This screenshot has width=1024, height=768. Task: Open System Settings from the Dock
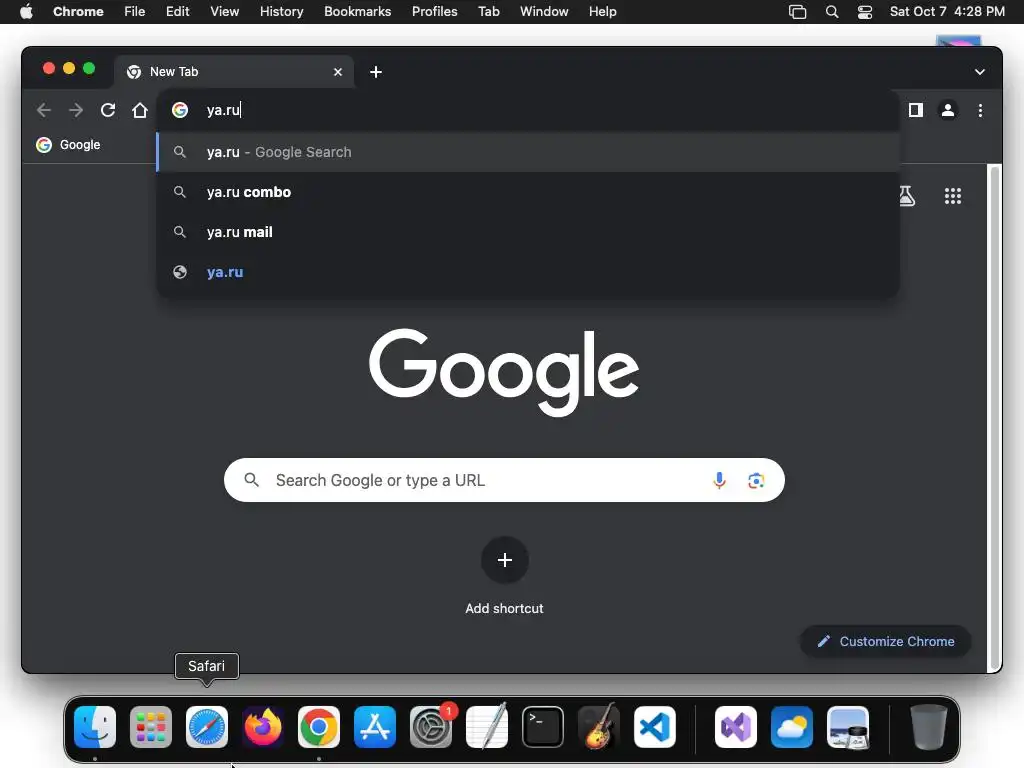(431, 727)
